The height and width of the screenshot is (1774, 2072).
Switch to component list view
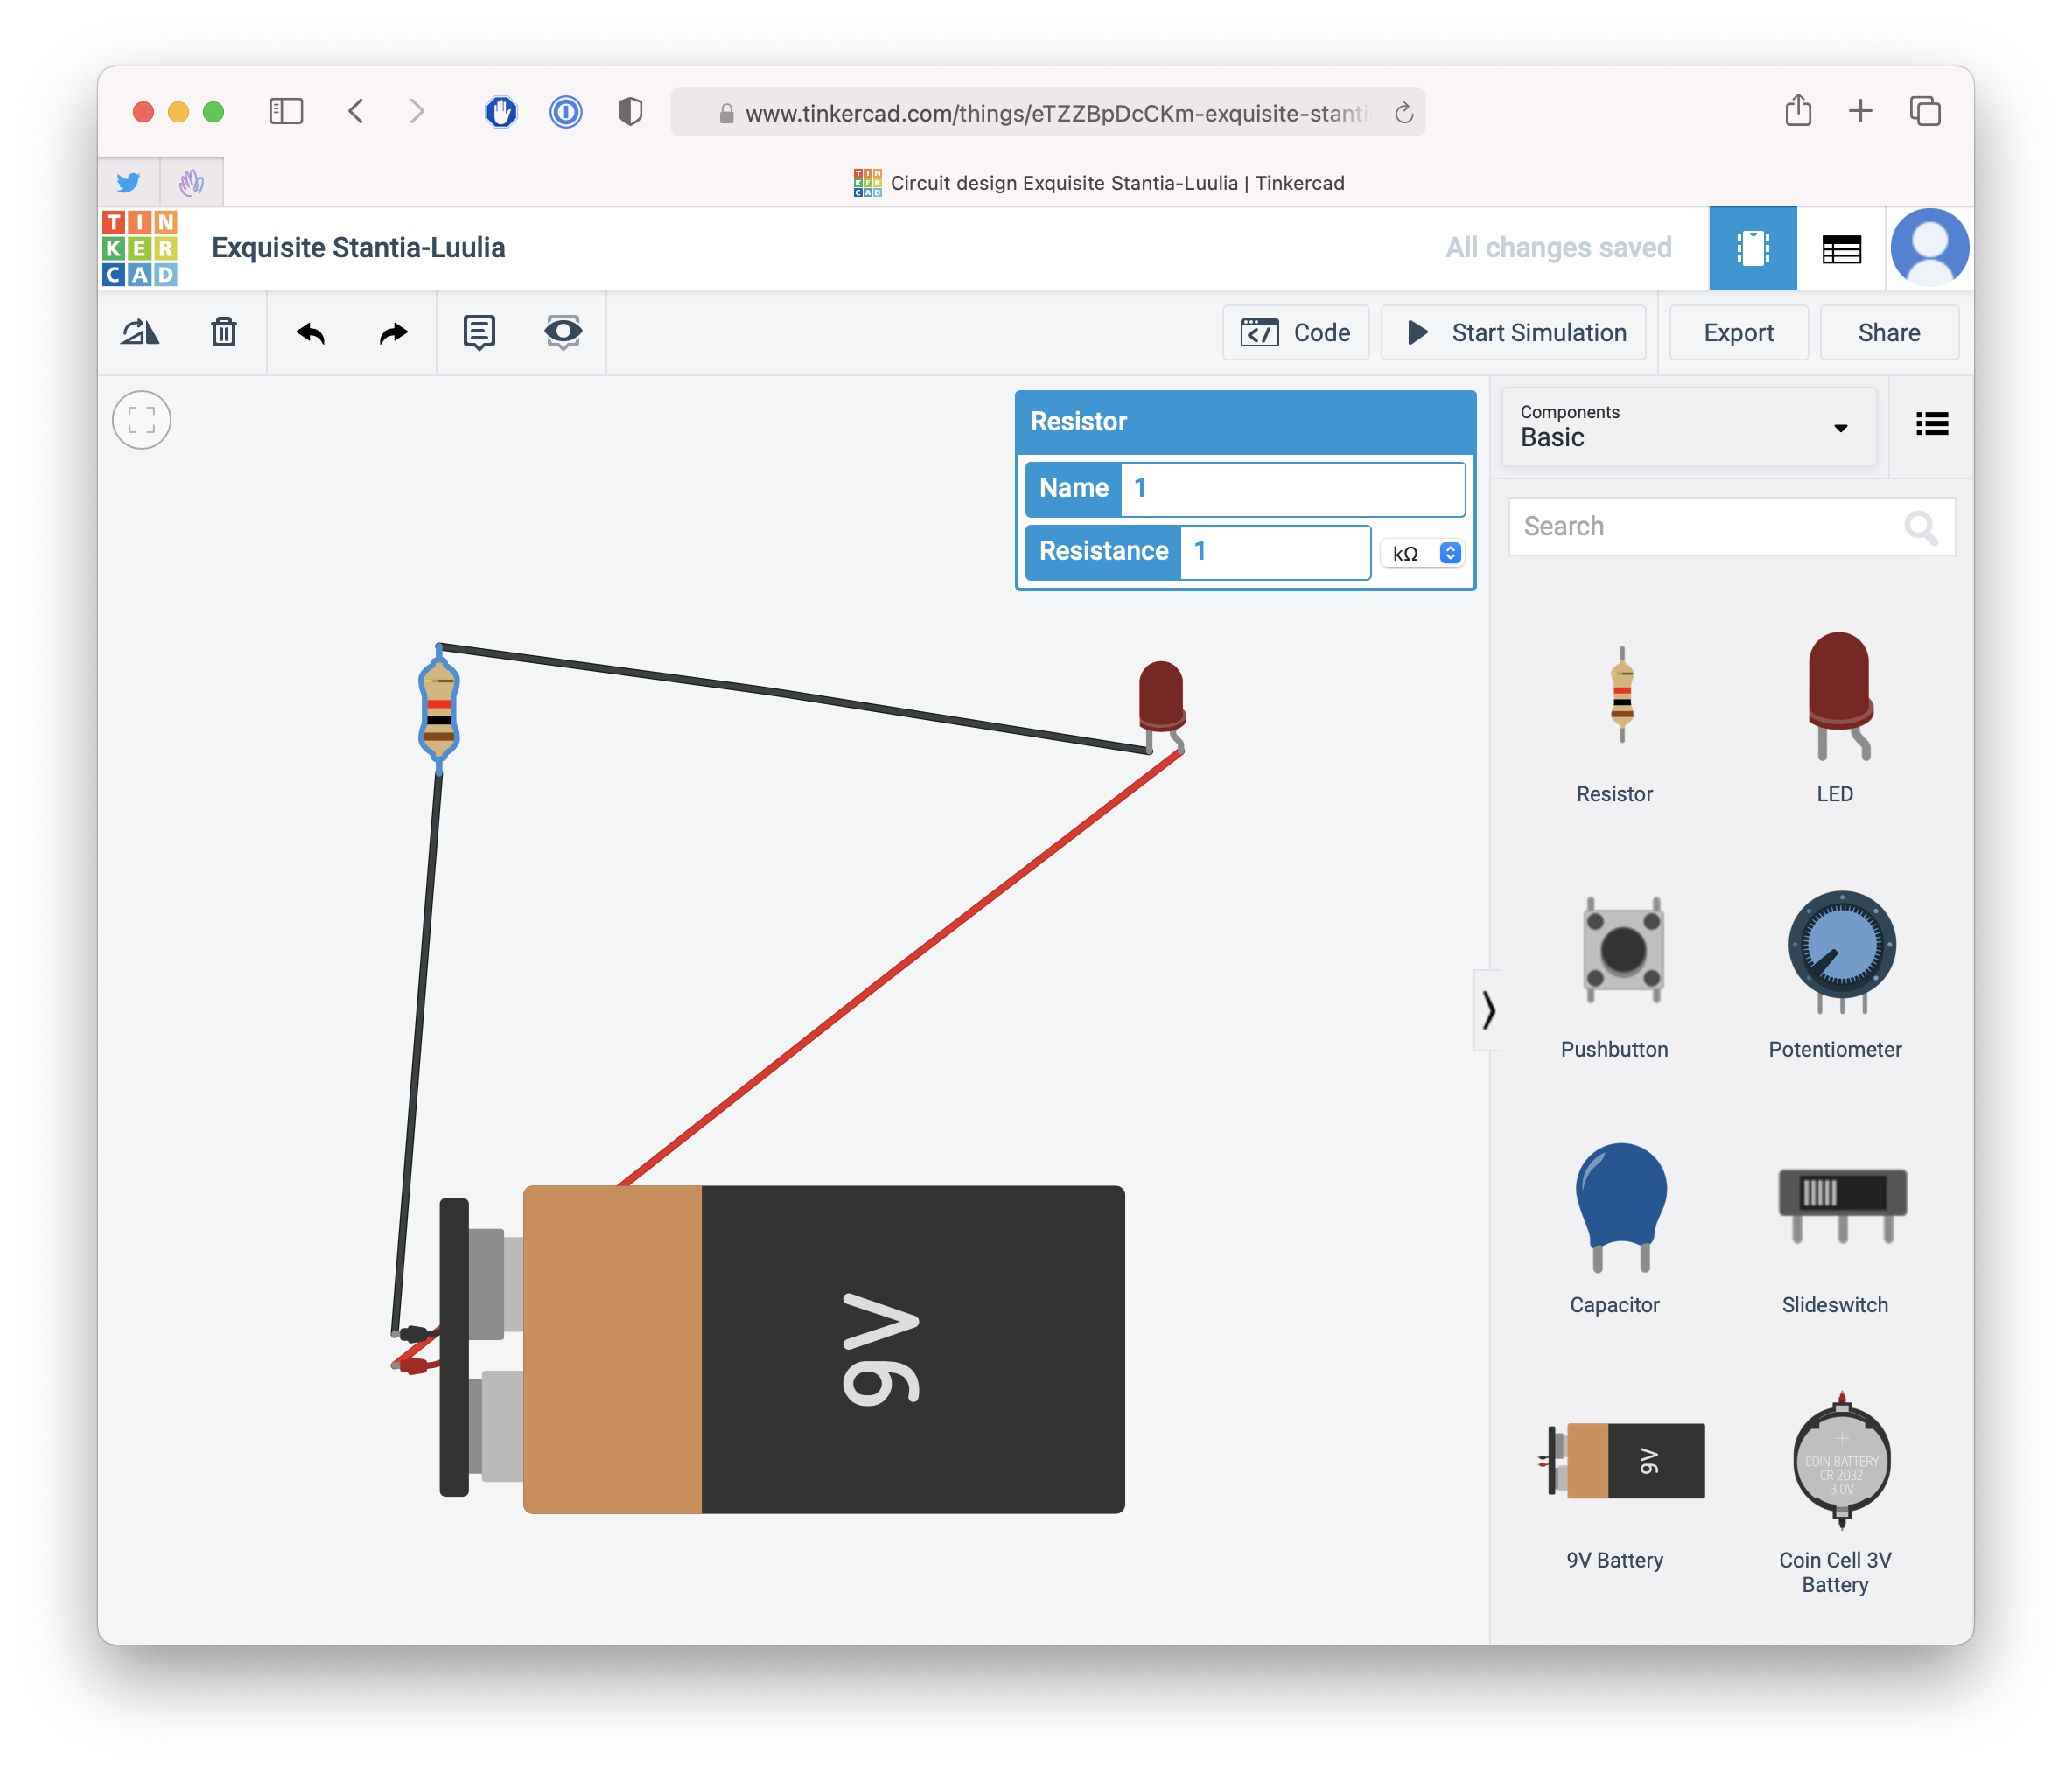coord(1841,248)
